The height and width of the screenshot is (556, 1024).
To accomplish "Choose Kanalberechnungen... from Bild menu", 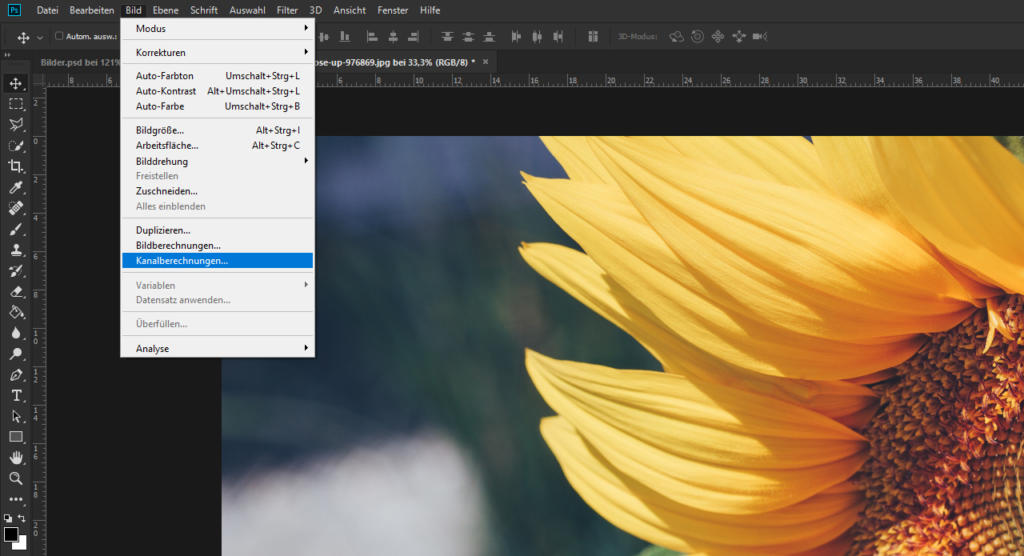I will (217, 261).
